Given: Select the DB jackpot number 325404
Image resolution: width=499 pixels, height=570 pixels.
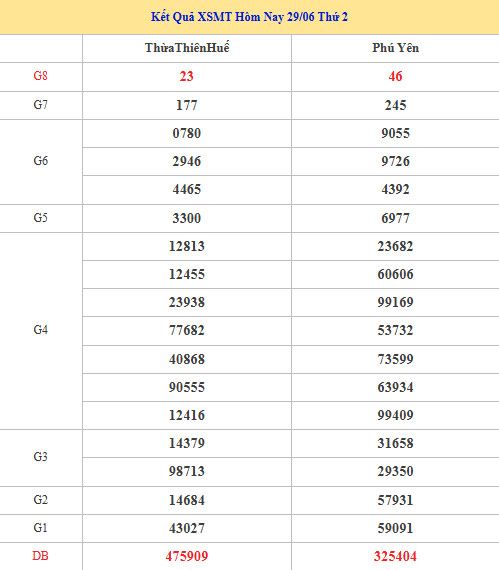Looking at the screenshot, I should pos(395,557).
